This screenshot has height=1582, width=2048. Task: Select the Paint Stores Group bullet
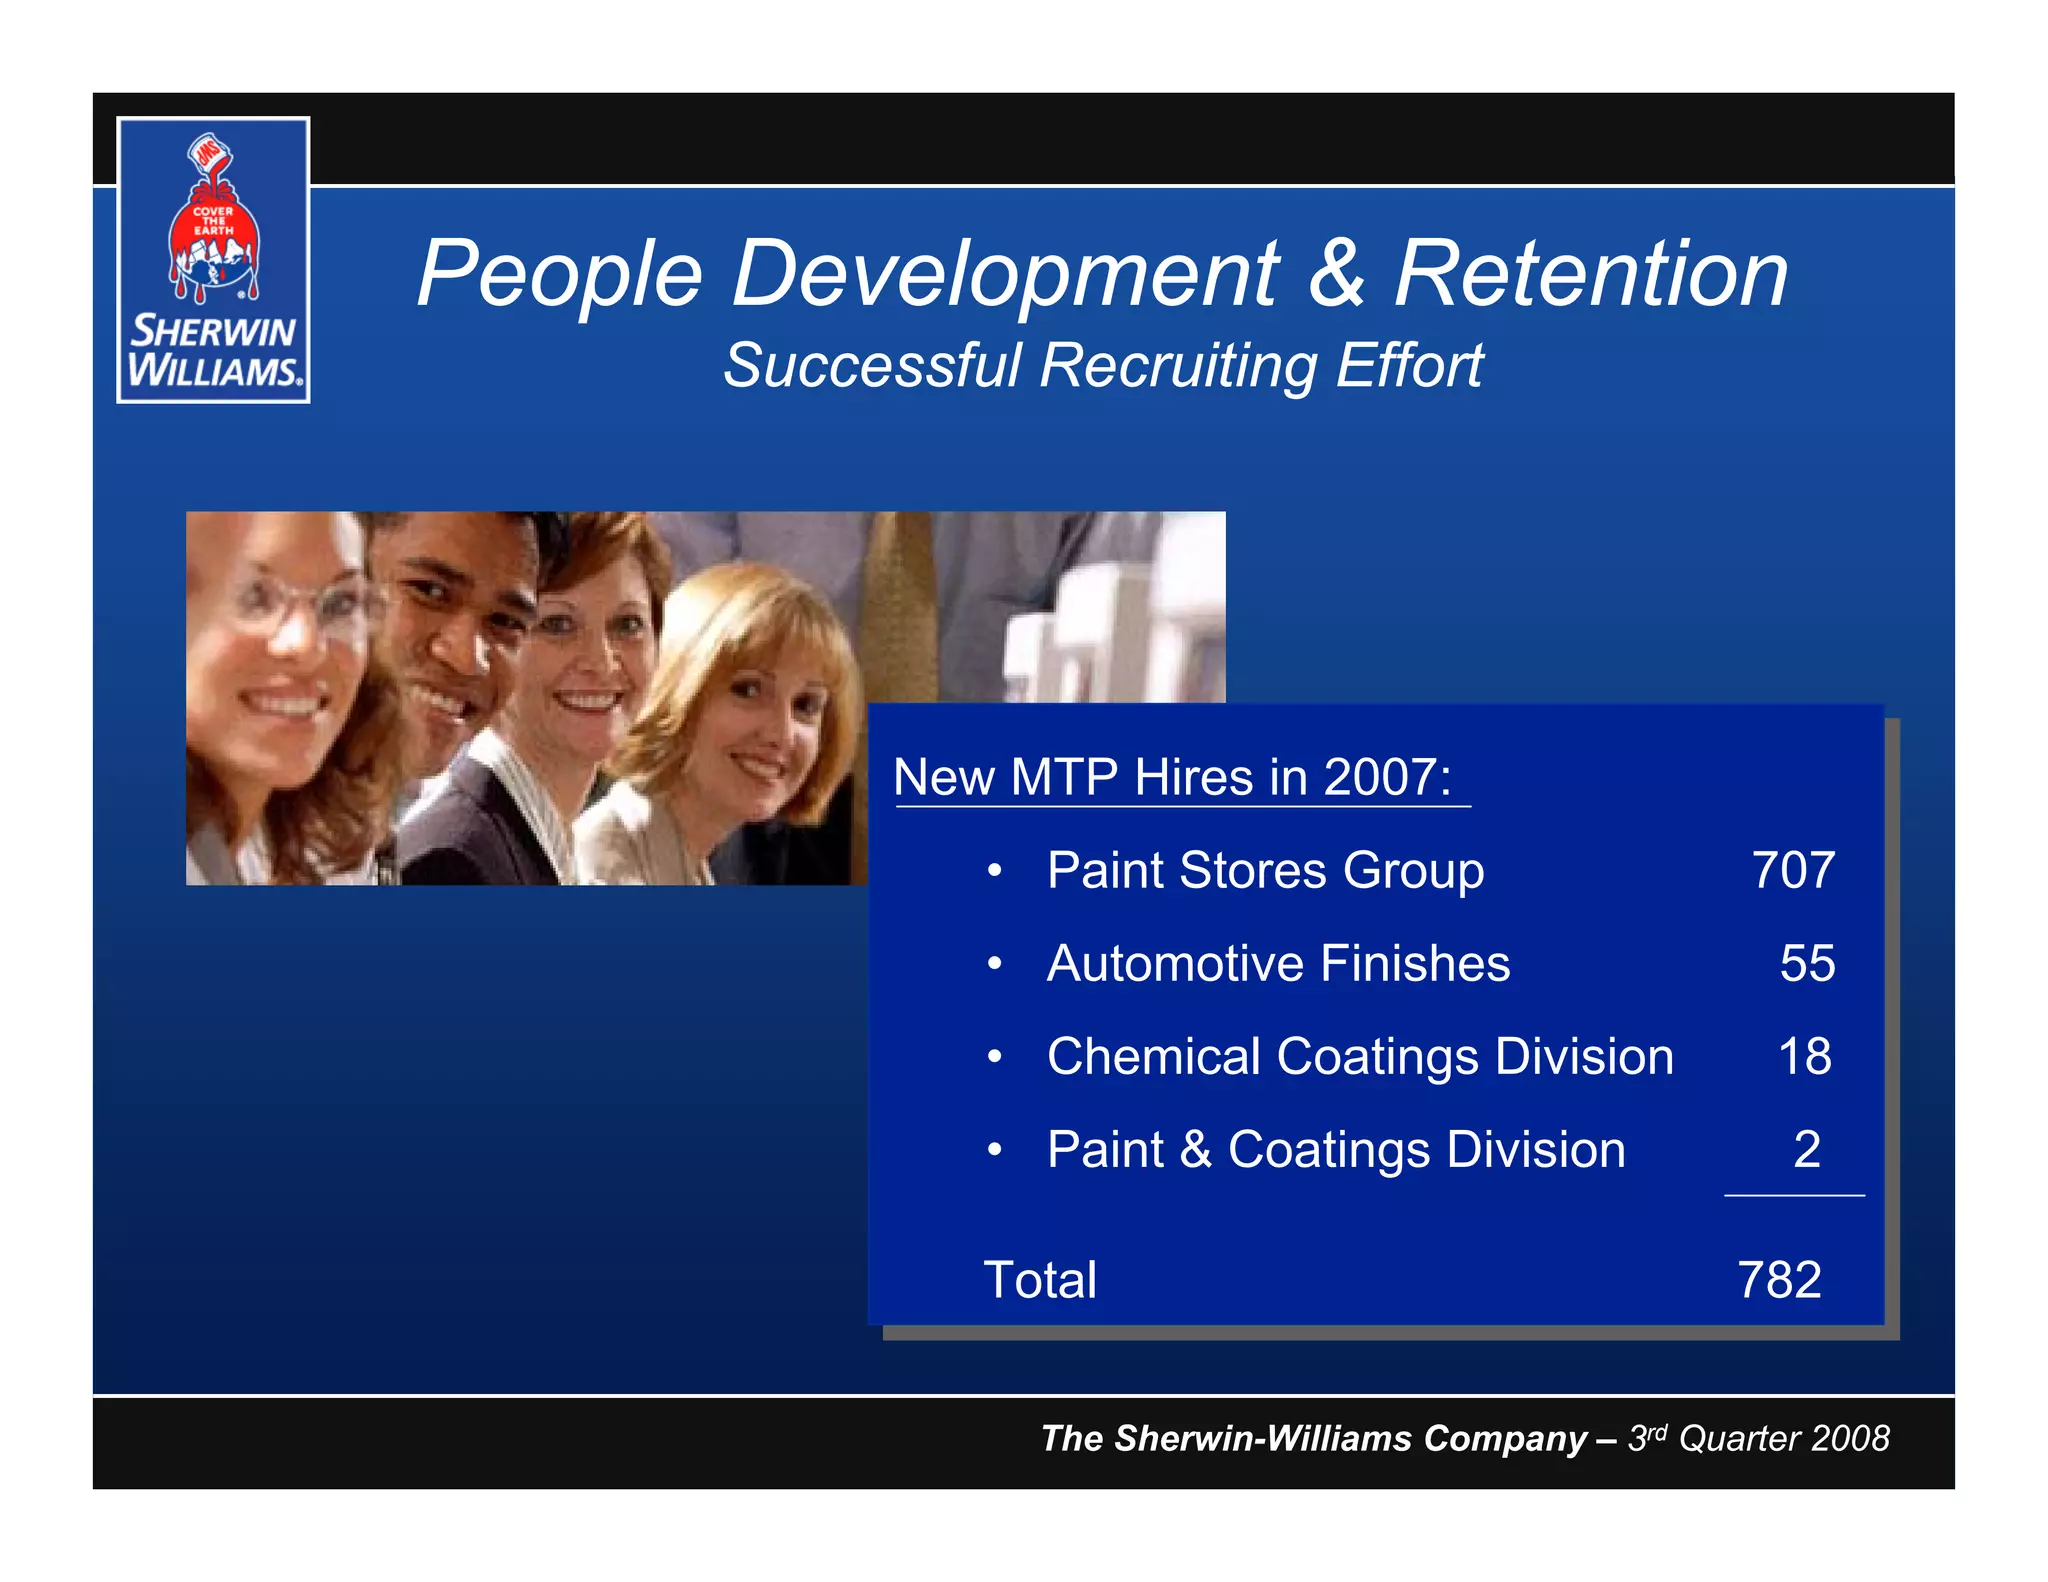pos(1265,870)
